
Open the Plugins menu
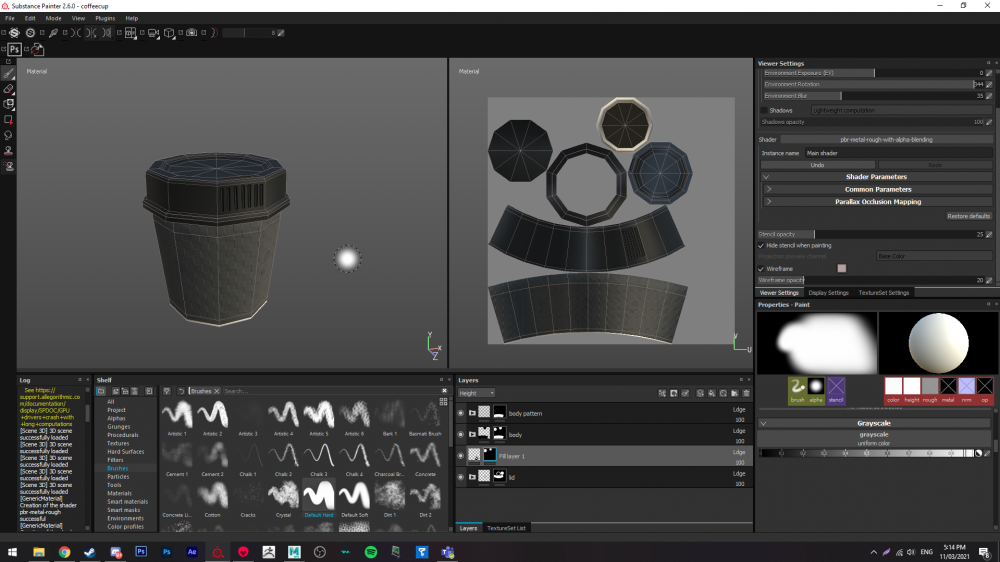[105, 18]
